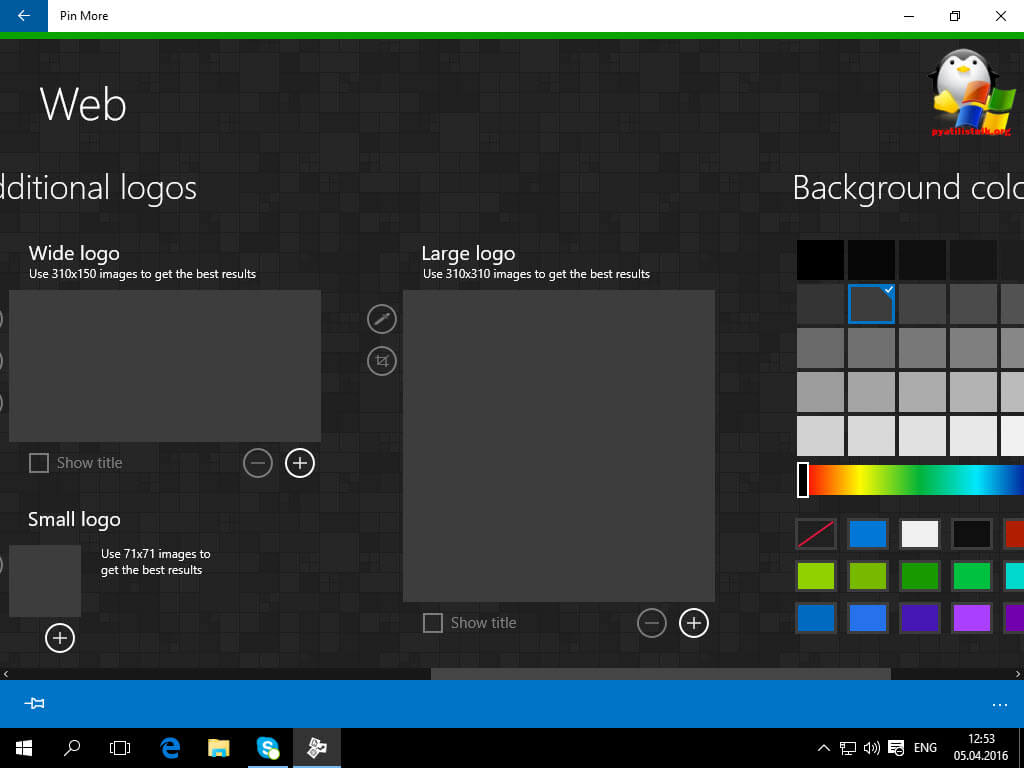Click the horizontal scrollbar thumb

click(x=660, y=674)
